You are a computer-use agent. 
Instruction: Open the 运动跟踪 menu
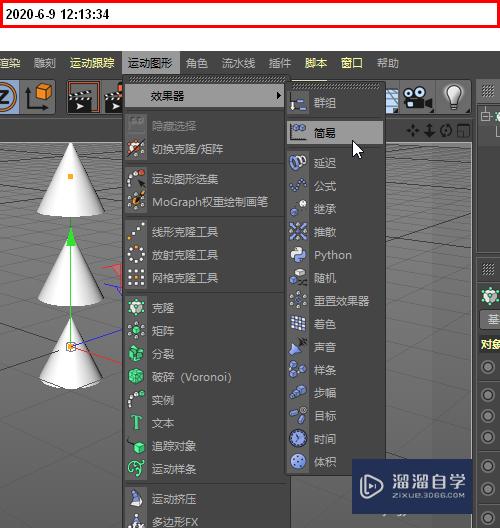click(x=92, y=63)
